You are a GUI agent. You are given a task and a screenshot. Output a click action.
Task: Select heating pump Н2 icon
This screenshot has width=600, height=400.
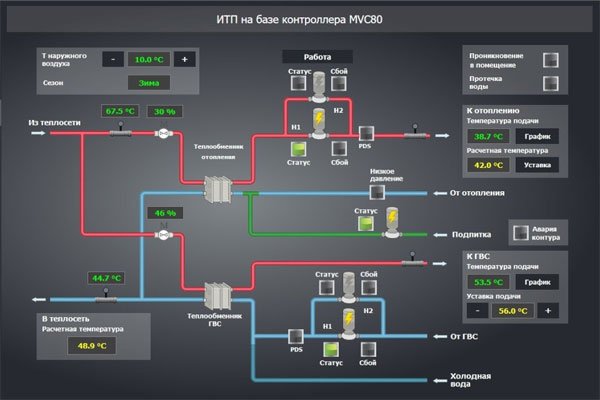(318, 87)
